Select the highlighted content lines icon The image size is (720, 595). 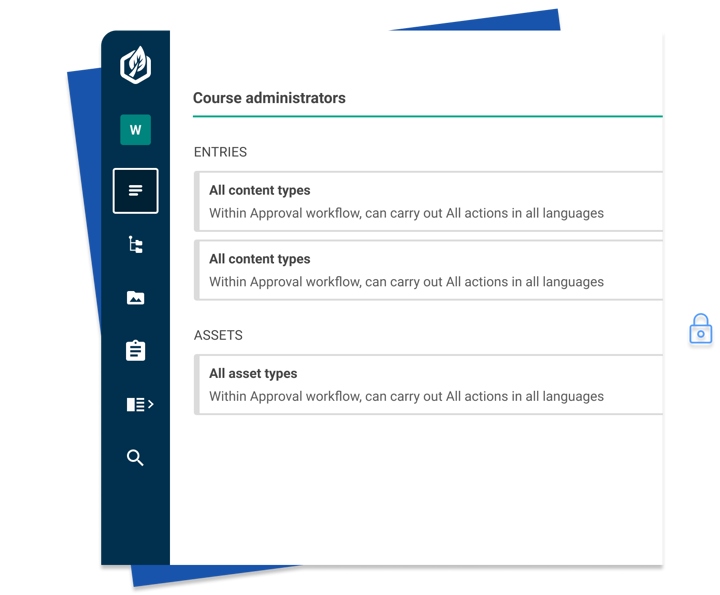point(135,191)
